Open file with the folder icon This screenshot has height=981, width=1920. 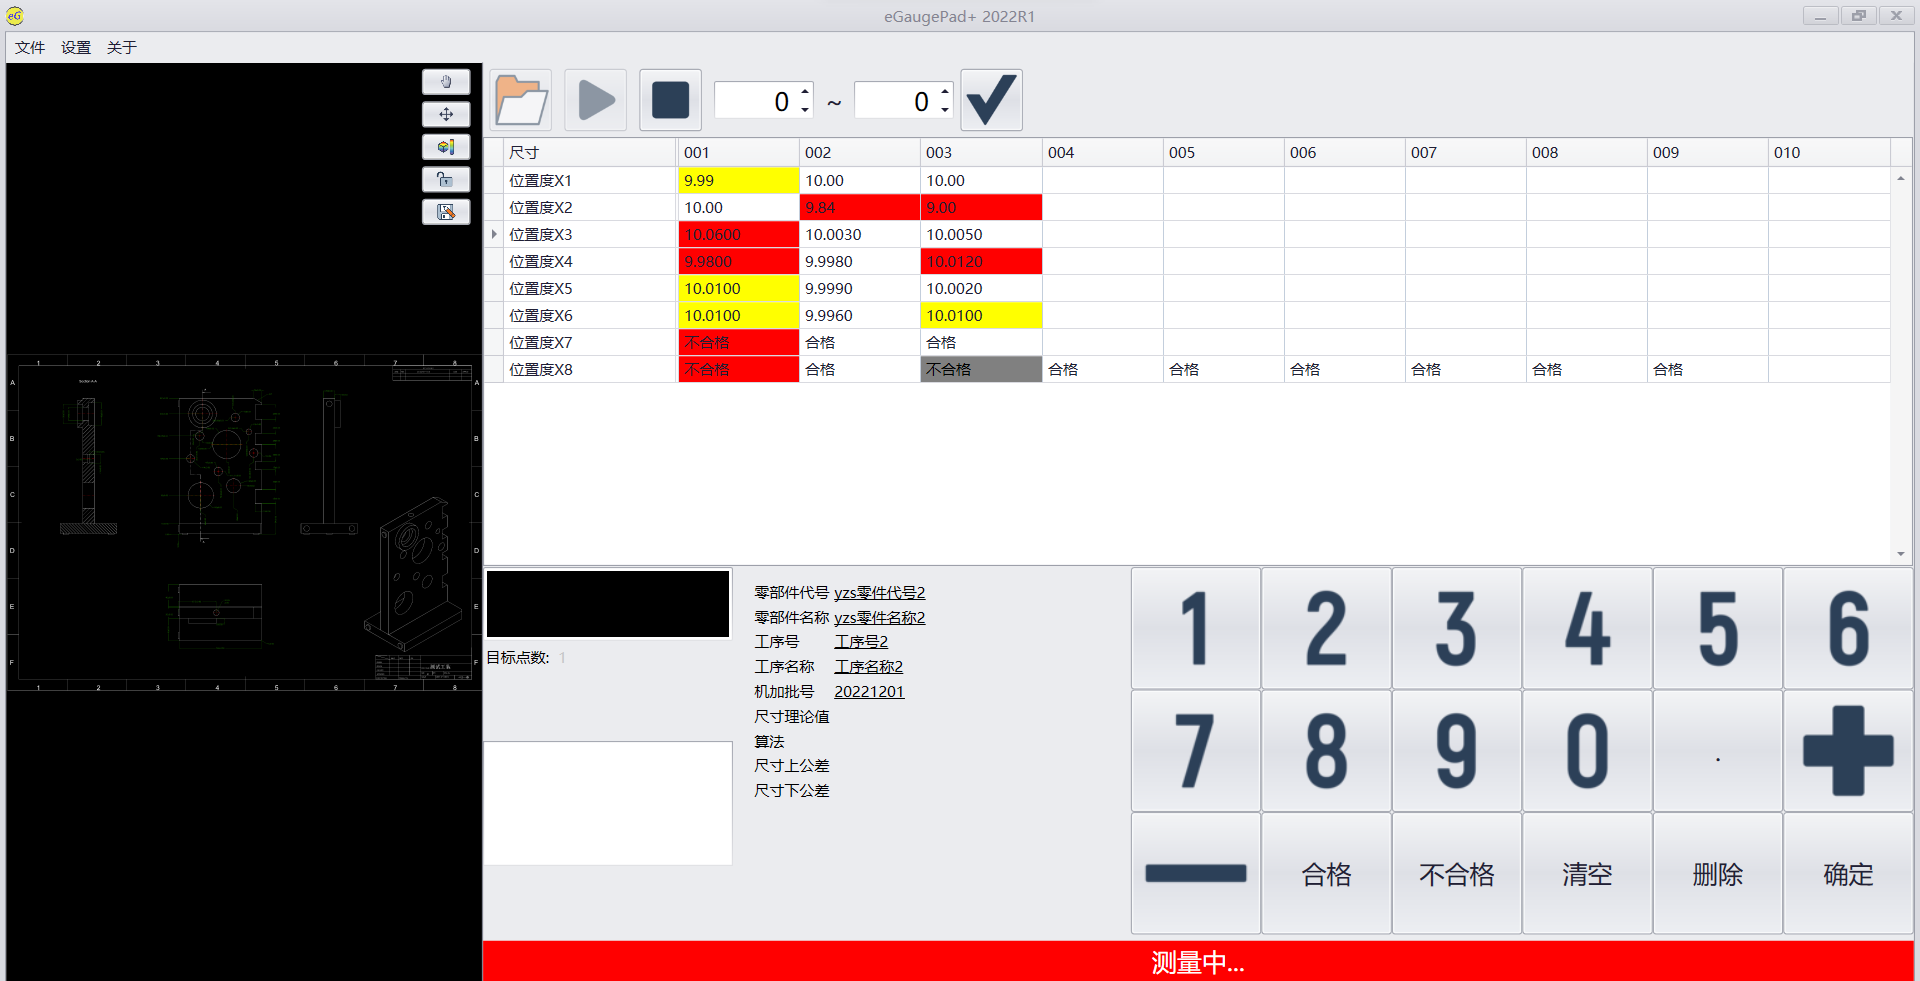(x=520, y=100)
